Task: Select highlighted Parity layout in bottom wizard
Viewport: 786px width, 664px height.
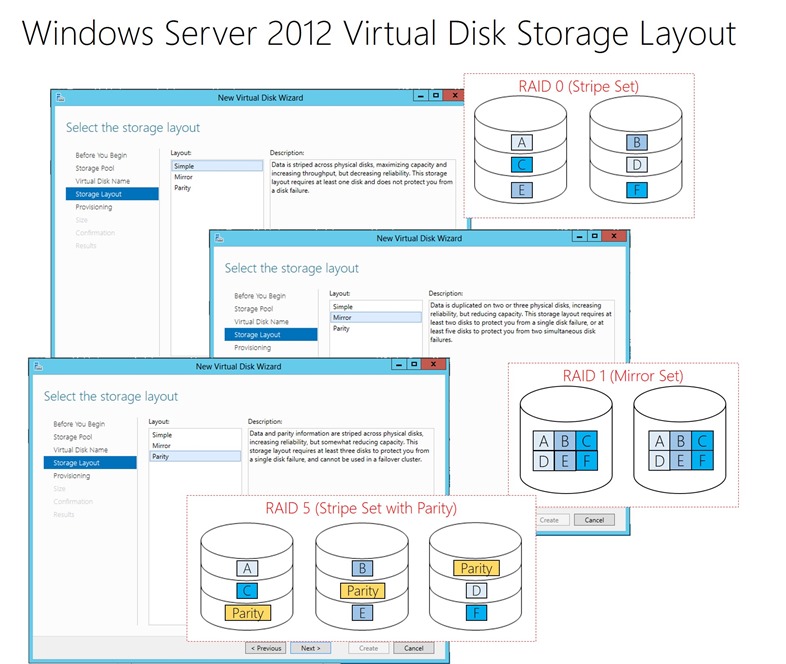Action: coord(195,457)
